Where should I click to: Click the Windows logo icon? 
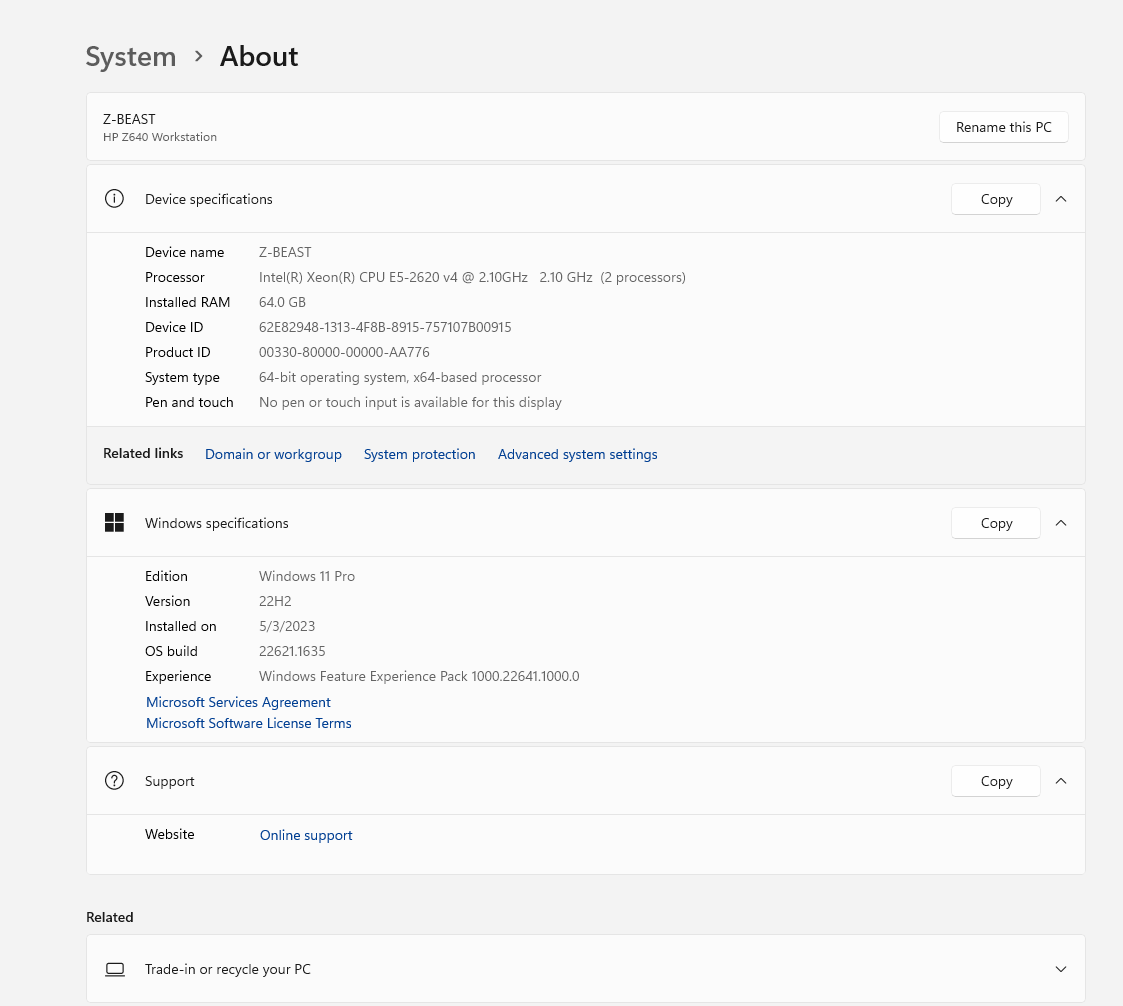pos(114,523)
